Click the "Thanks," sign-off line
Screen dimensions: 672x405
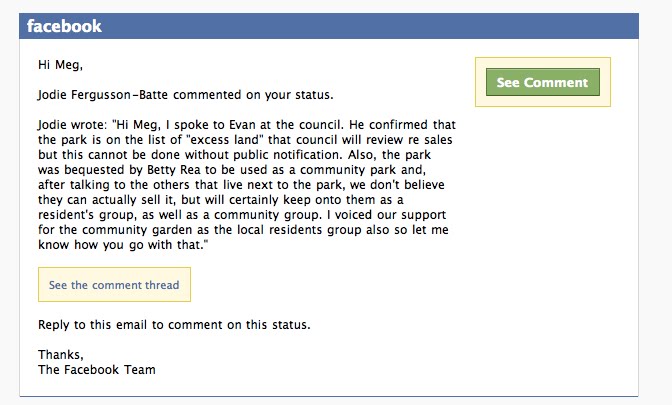pos(61,355)
